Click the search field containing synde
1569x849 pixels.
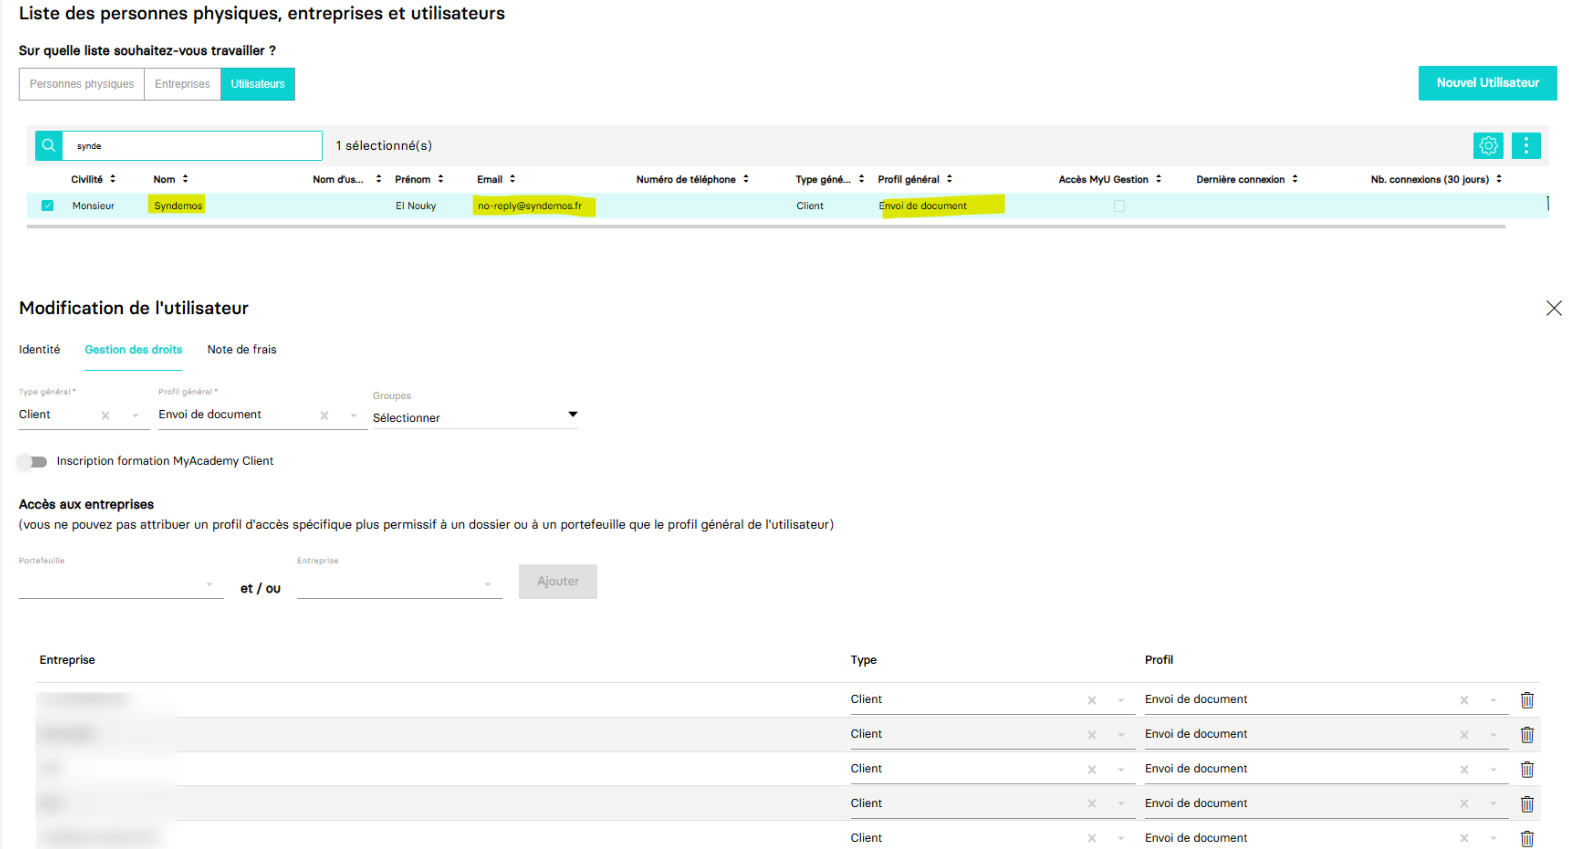192,146
